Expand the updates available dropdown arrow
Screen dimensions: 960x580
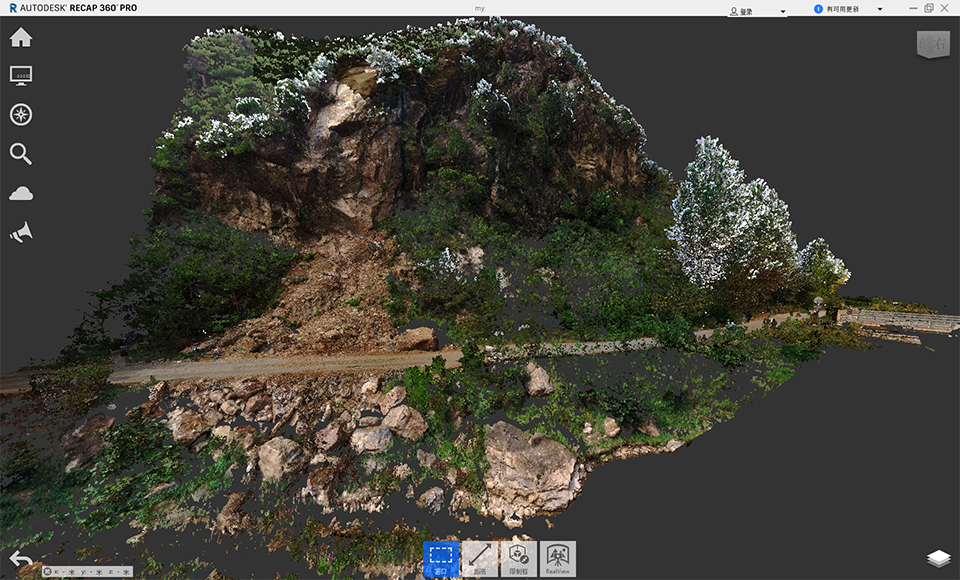click(880, 9)
